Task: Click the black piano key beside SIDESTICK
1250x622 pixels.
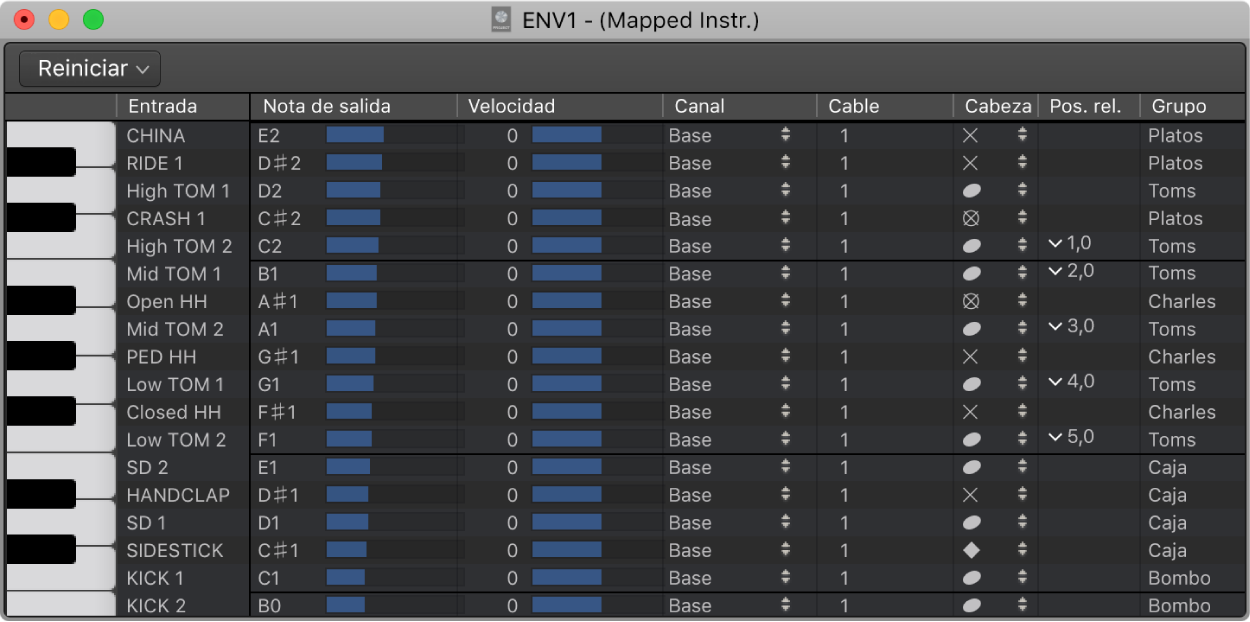Action: 41,549
